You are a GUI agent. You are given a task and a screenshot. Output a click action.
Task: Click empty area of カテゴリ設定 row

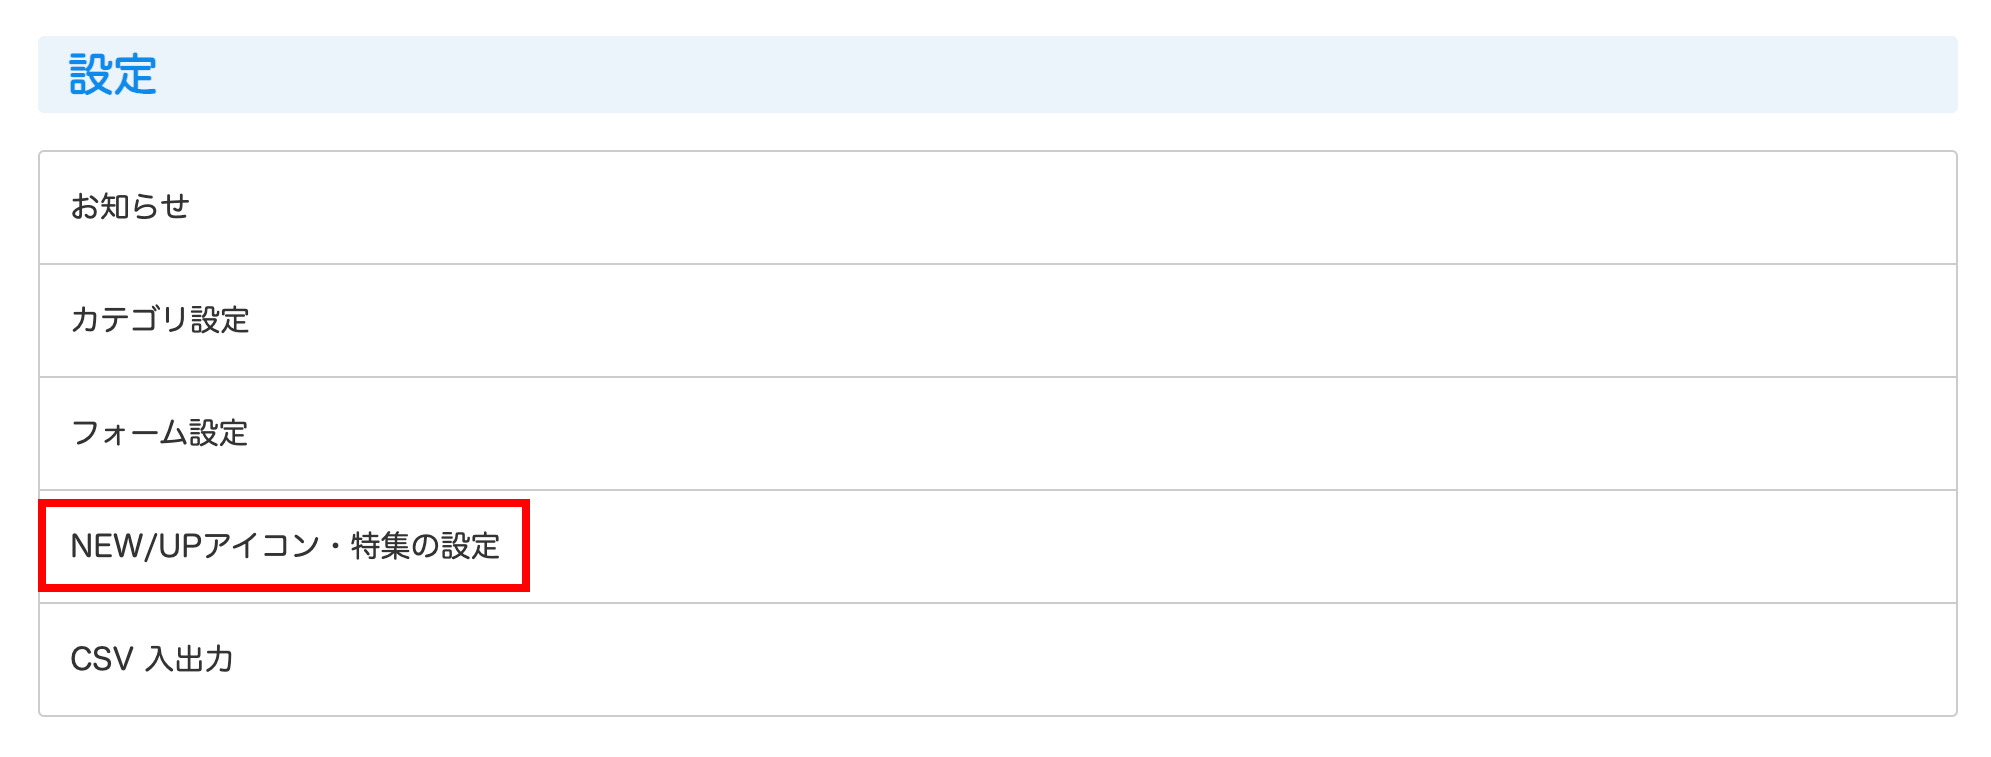1100,320
